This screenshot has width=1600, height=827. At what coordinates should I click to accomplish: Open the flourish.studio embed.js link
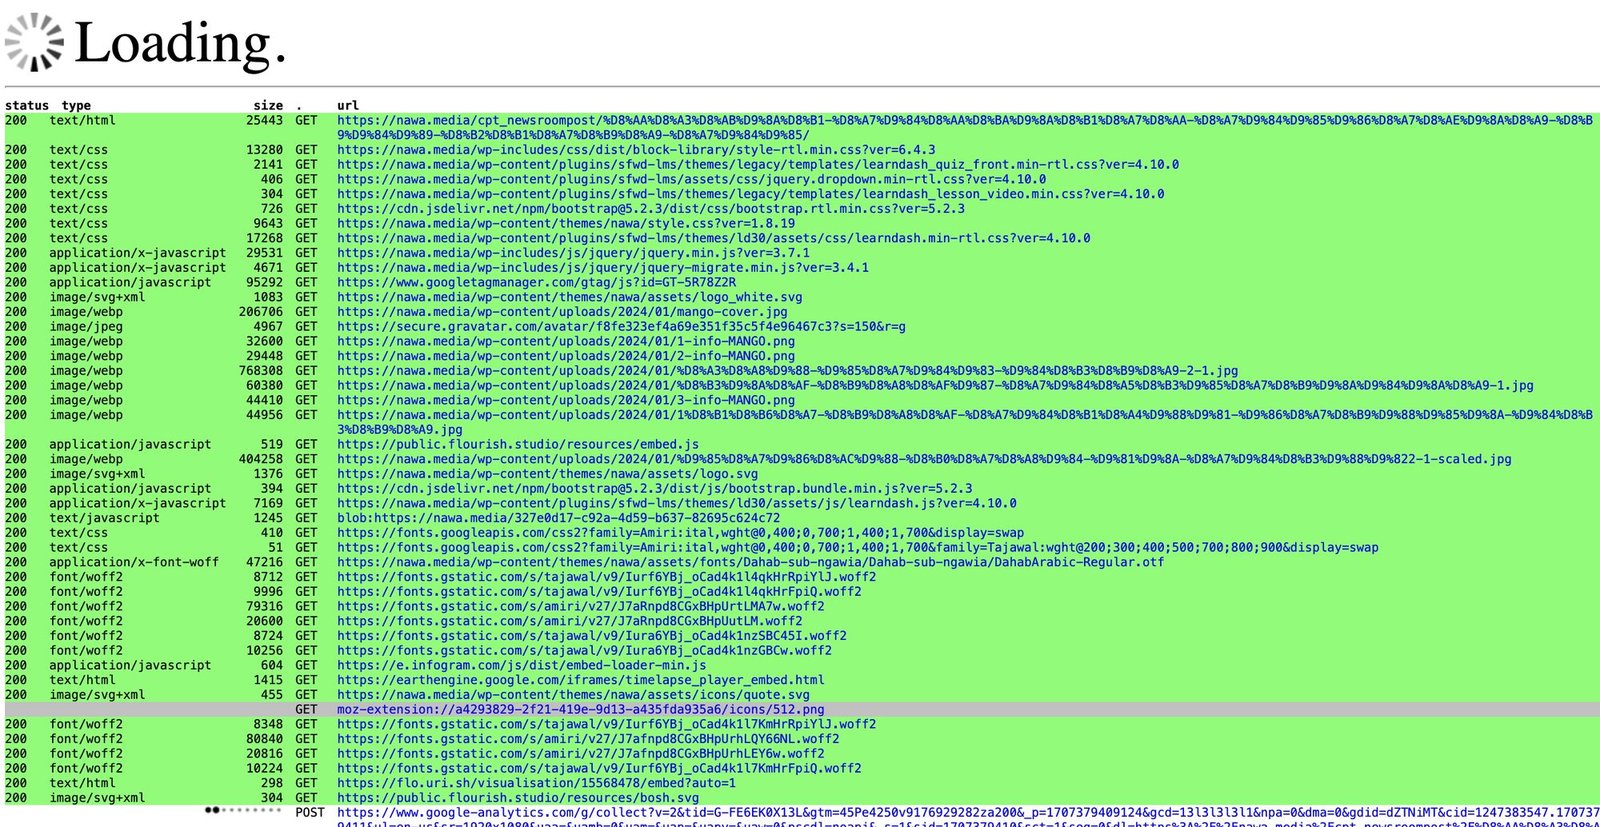click(518, 445)
